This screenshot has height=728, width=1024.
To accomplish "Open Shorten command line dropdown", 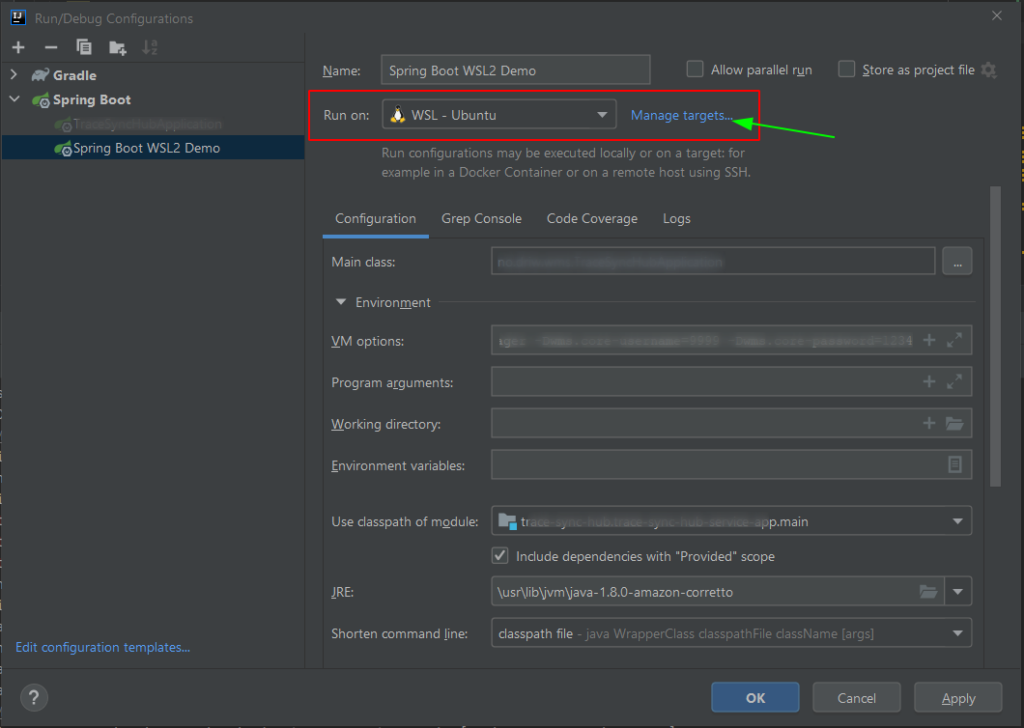I will [731, 633].
